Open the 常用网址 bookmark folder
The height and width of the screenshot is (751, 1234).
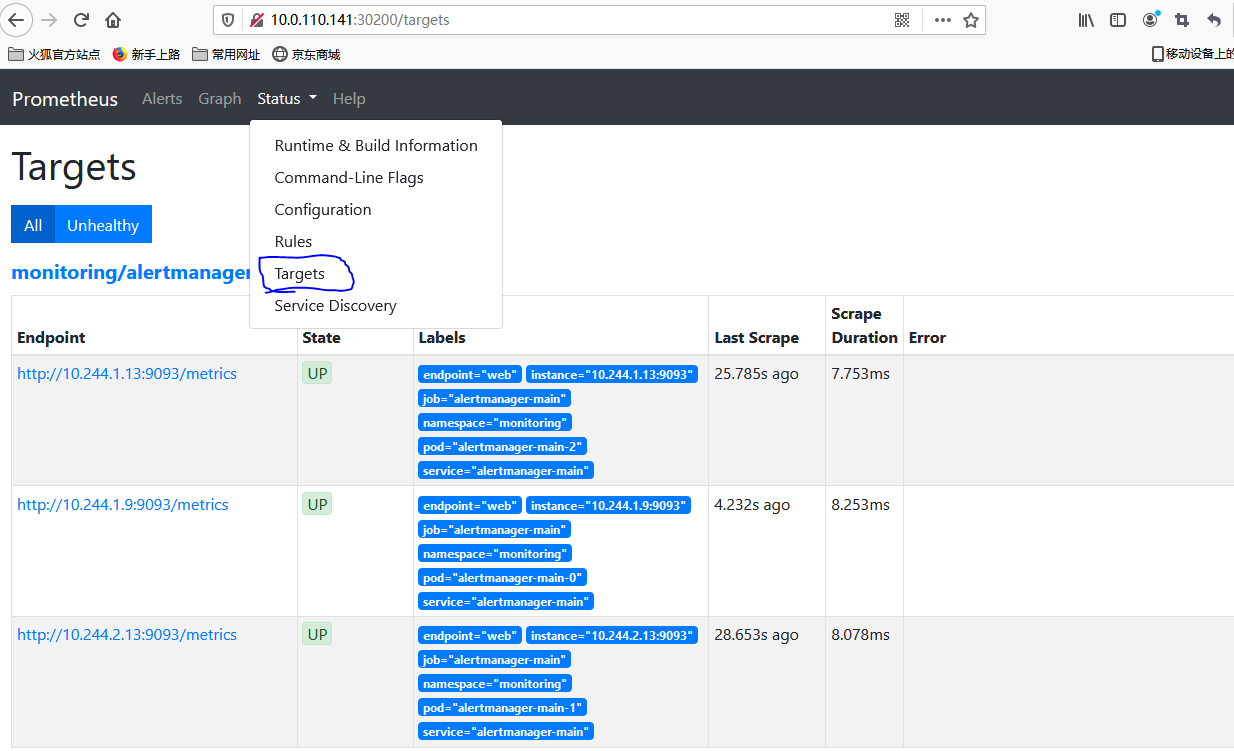(x=226, y=55)
